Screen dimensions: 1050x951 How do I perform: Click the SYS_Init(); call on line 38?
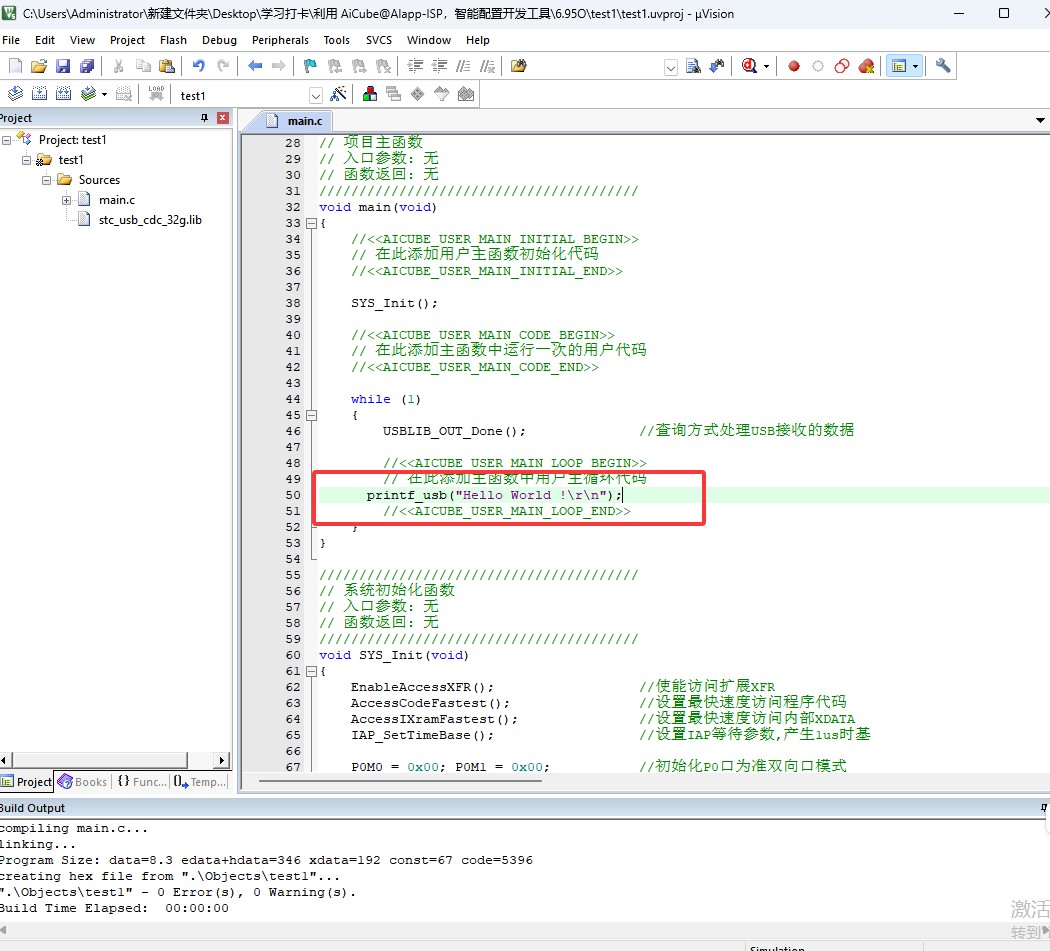tap(394, 303)
